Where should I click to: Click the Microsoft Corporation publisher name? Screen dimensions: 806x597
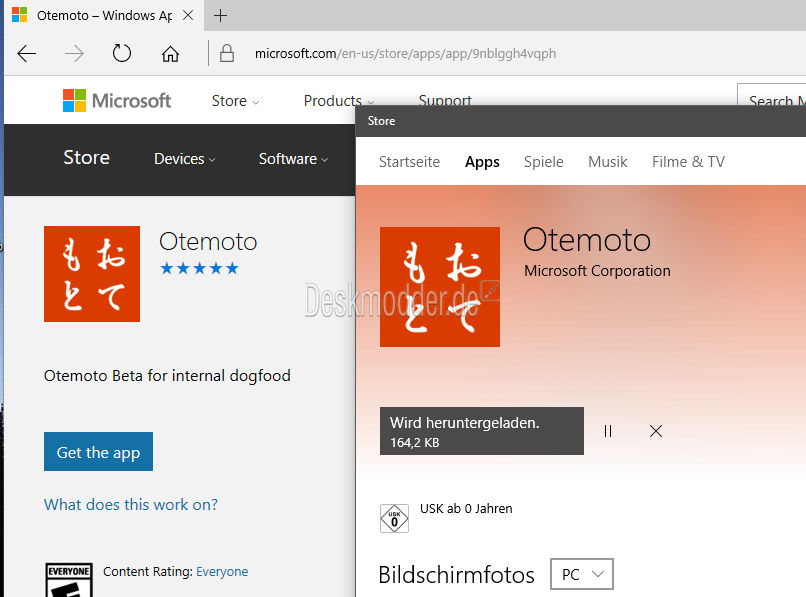point(597,271)
